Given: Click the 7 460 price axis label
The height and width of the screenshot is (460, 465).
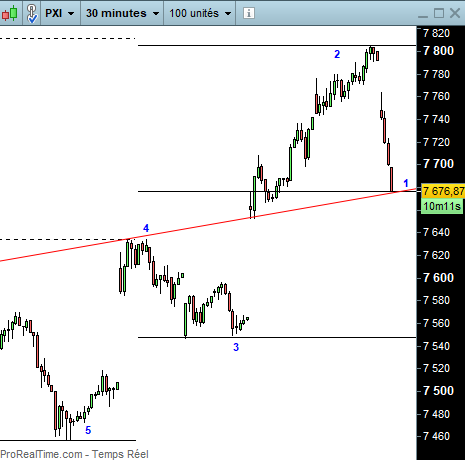Looking at the screenshot, I should pyautogui.click(x=436, y=436).
